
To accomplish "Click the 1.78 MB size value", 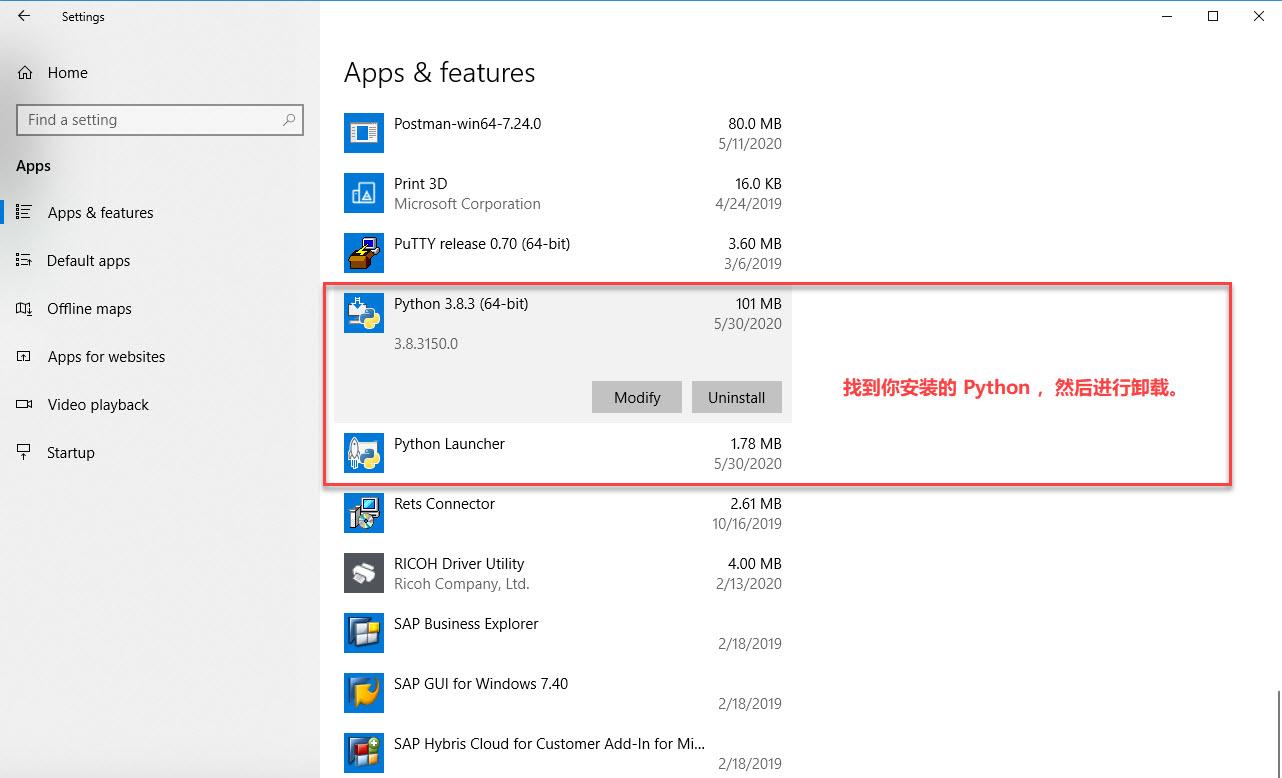I will click(x=756, y=444).
